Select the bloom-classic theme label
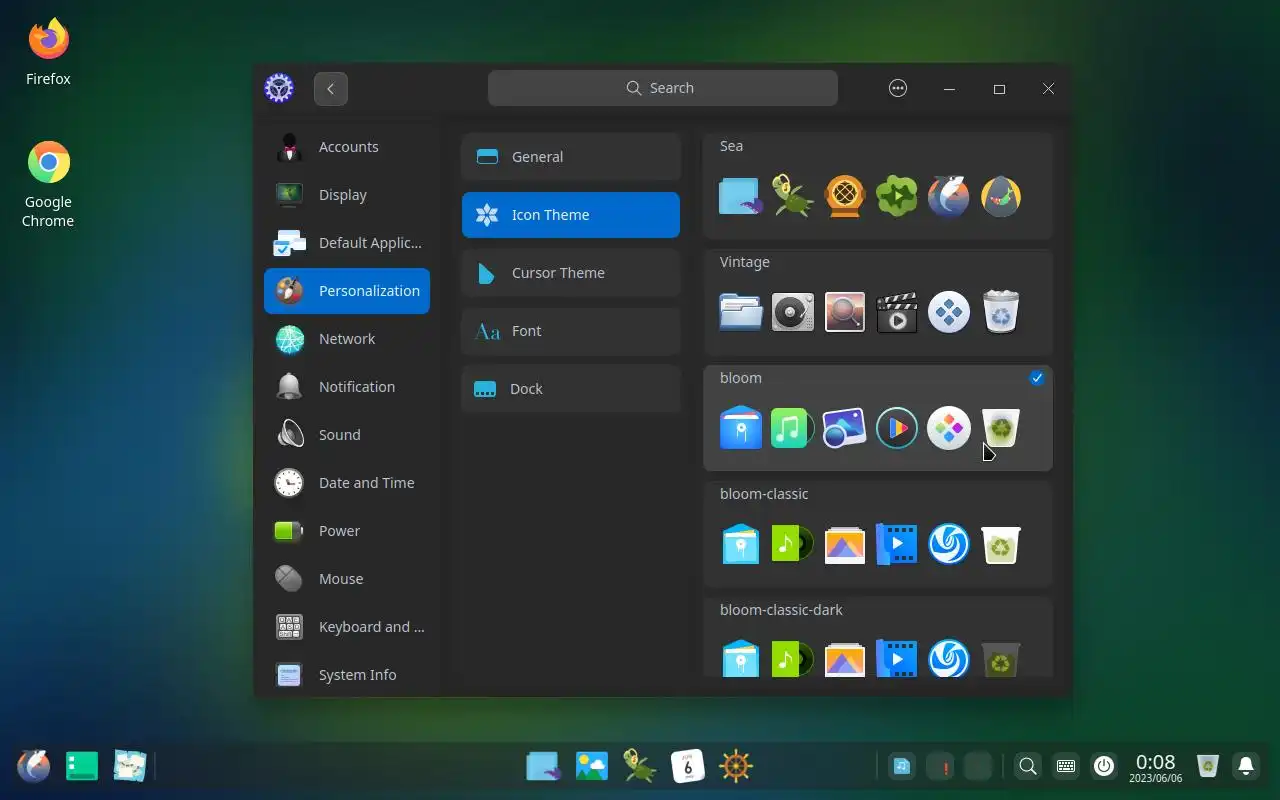1280x800 pixels. (764, 494)
